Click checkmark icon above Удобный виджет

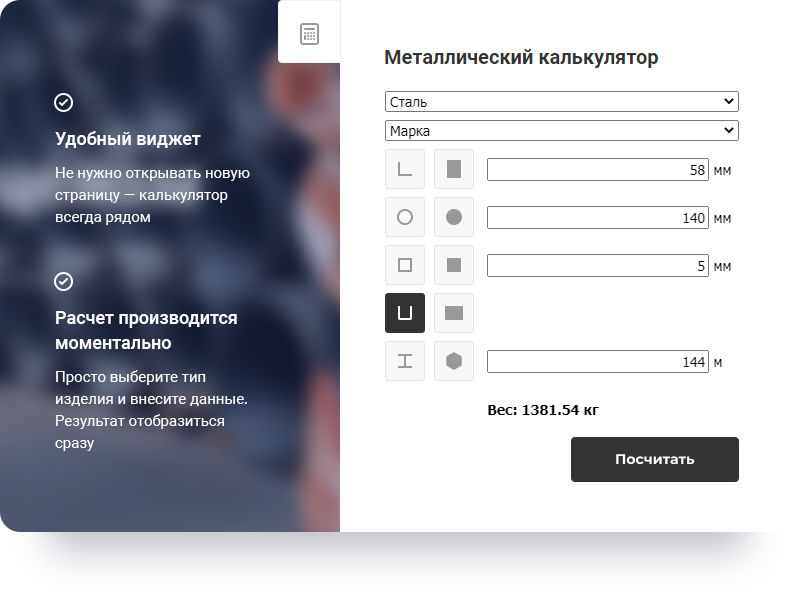point(63,103)
